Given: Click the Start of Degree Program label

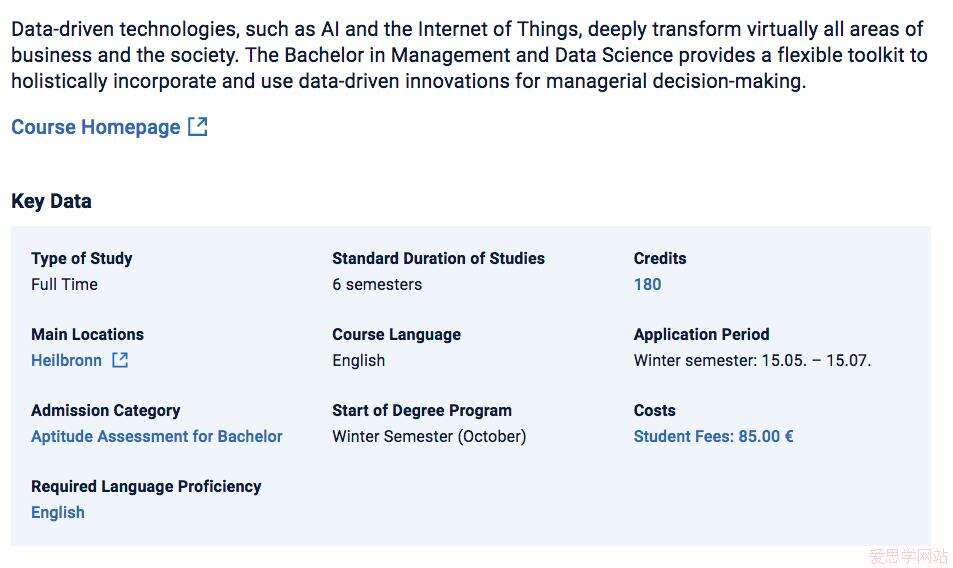Looking at the screenshot, I should (421, 410).
